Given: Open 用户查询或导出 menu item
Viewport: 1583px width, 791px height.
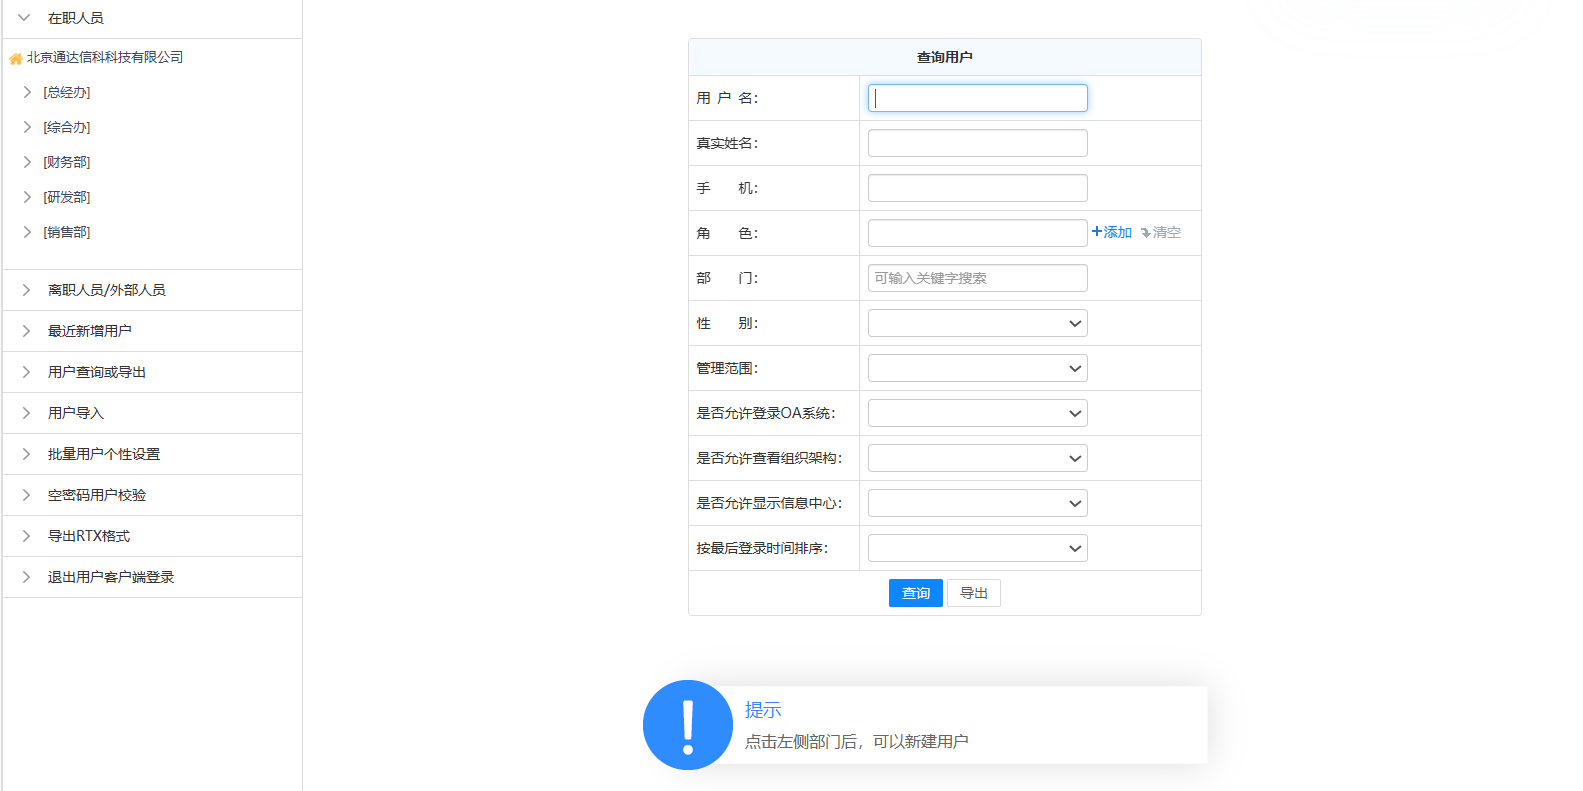Looking at the screenshot, I should click(97, 372).
